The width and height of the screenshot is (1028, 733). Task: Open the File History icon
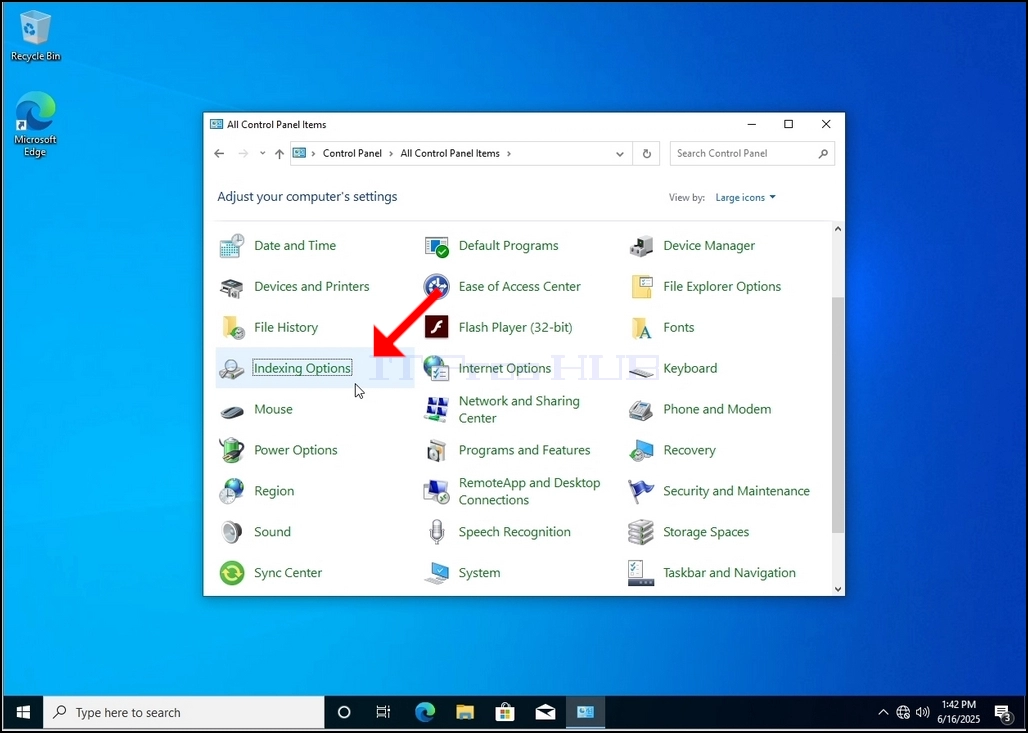click(x=233, y=327)
